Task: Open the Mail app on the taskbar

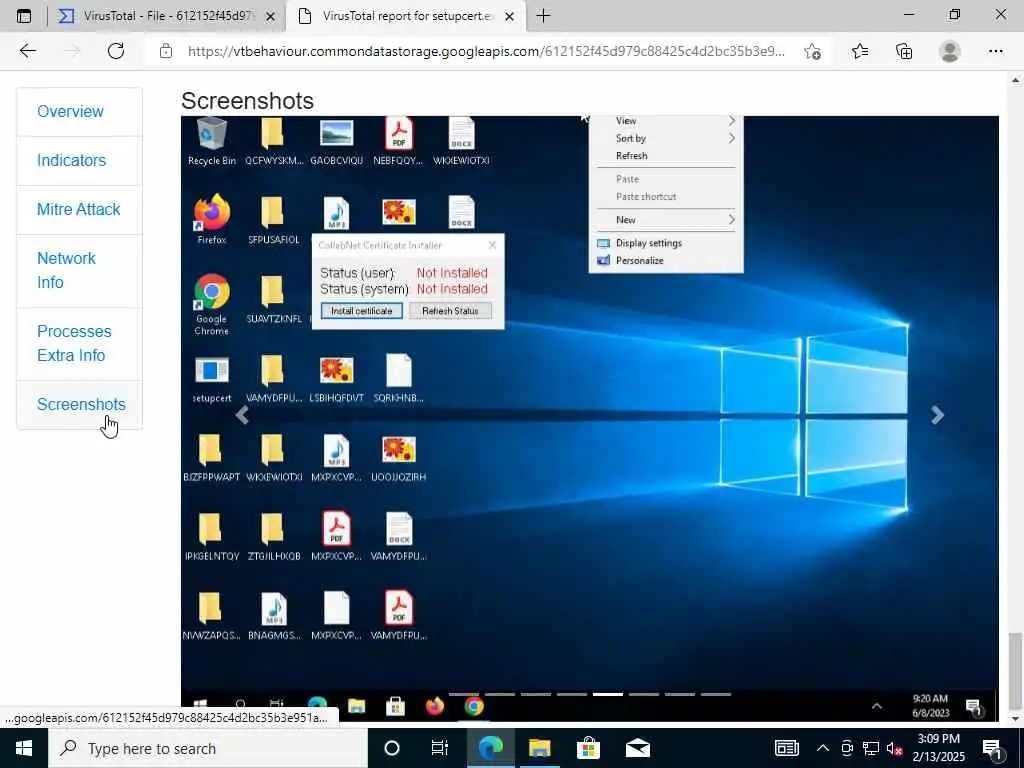Action: click(x=637, y=748)
